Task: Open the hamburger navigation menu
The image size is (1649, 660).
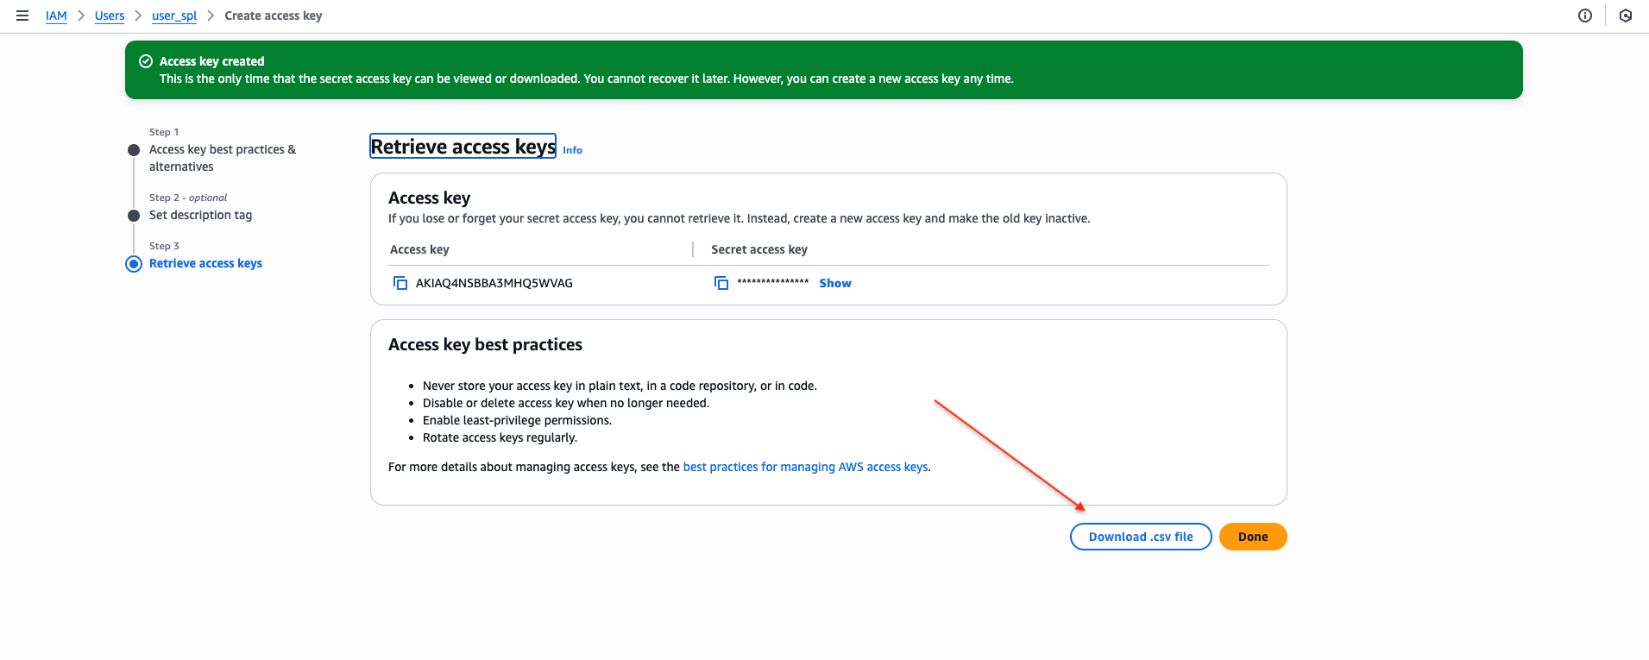Action: pyautogui.click(x=22, y=16)
